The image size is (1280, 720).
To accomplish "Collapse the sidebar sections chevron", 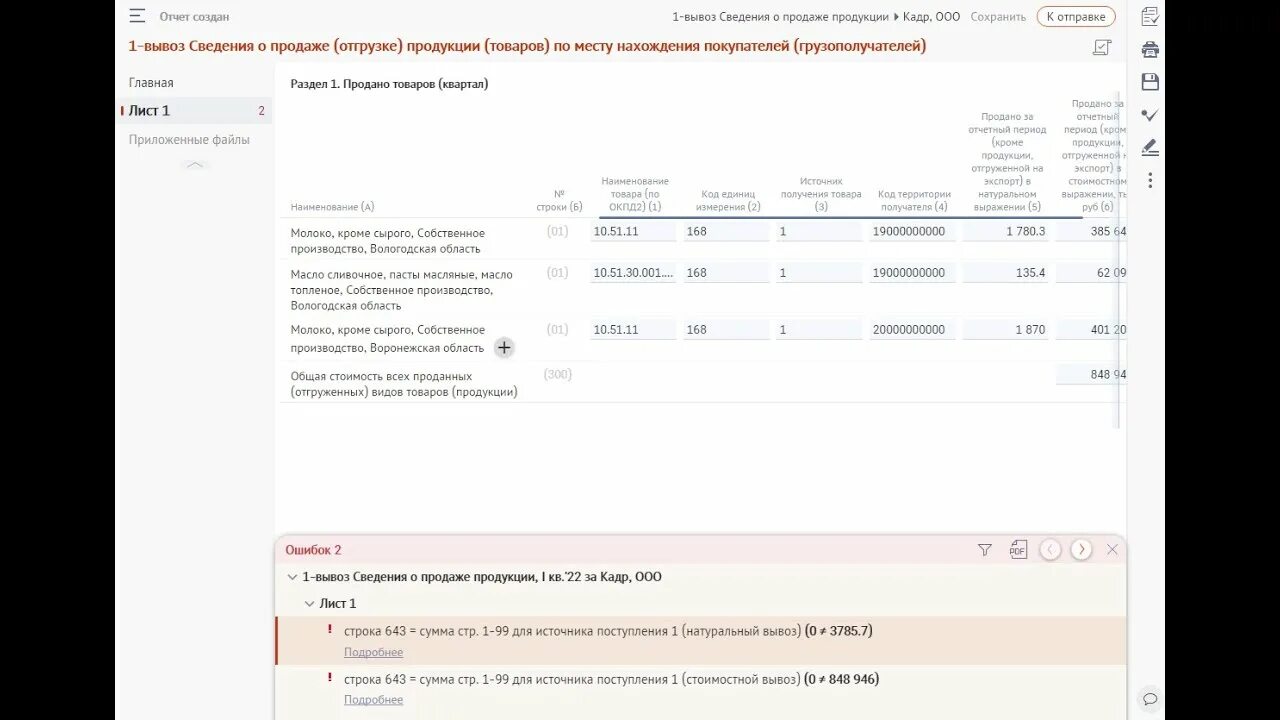I will [195, 165].
